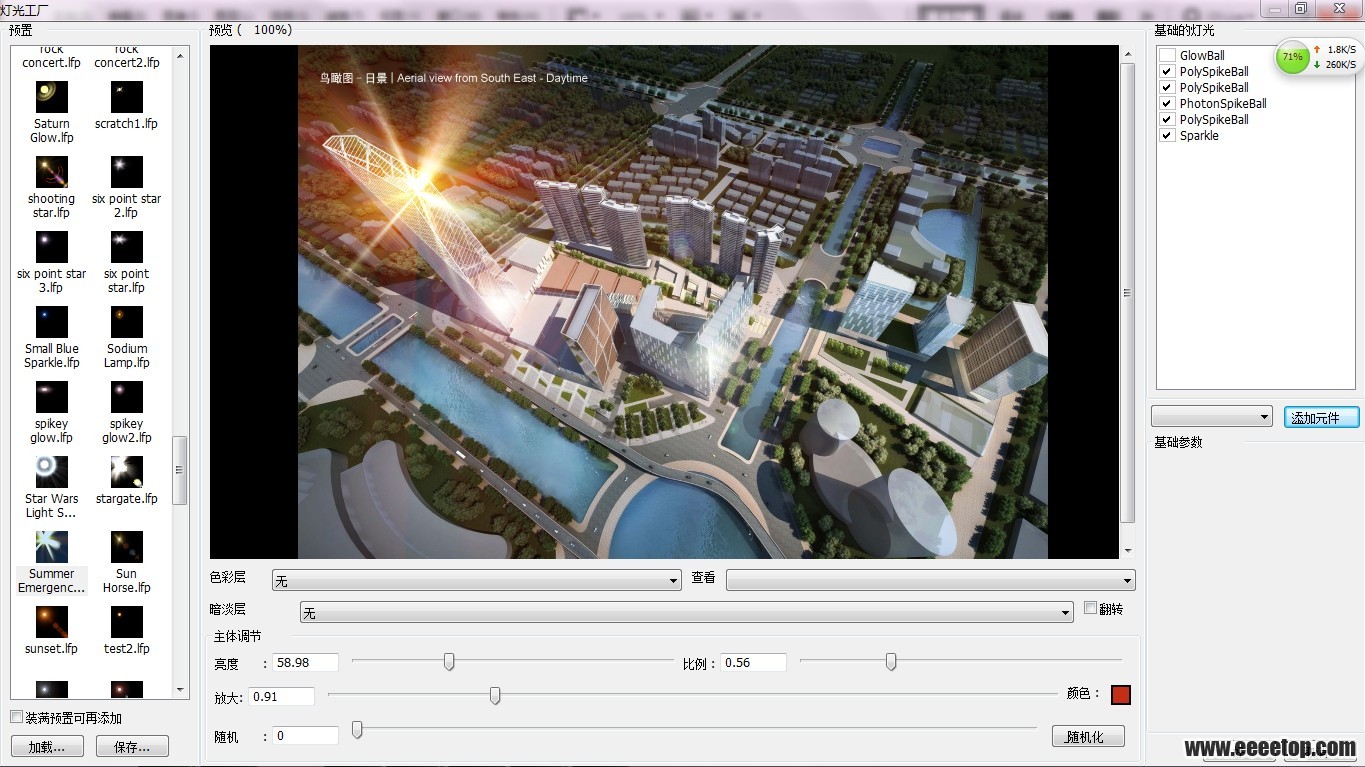Click the 随机 value field showing 0
Viewport: 1365px width, 767px height.
(x=306, y=735)
